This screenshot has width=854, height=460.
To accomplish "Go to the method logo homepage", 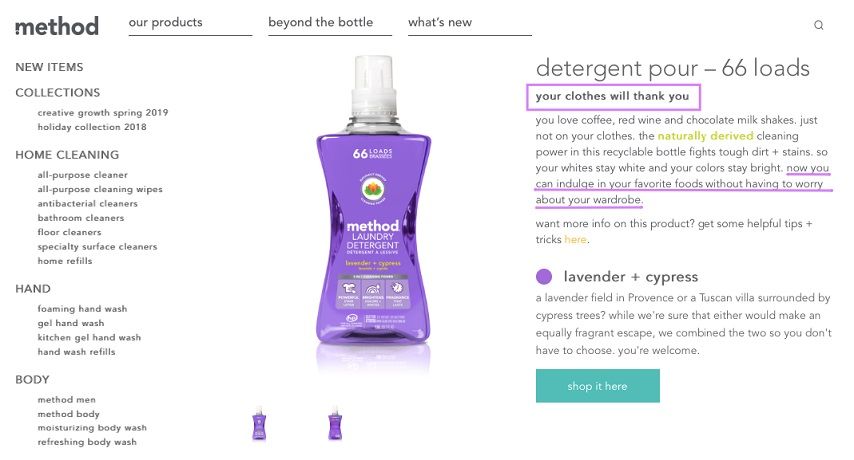I will point(57,26).
